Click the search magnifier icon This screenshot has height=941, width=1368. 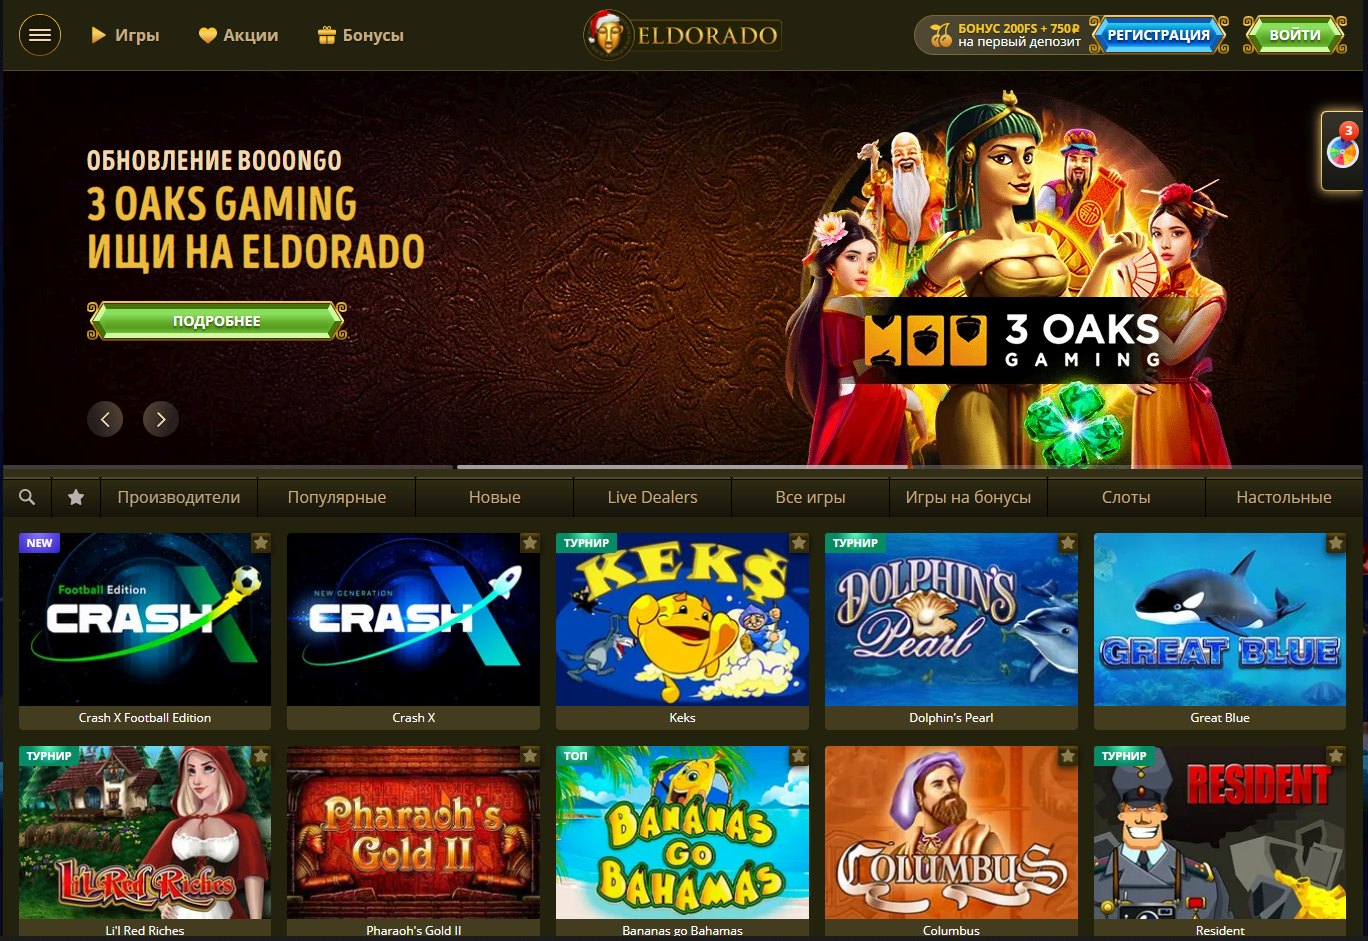pos(27,497)
